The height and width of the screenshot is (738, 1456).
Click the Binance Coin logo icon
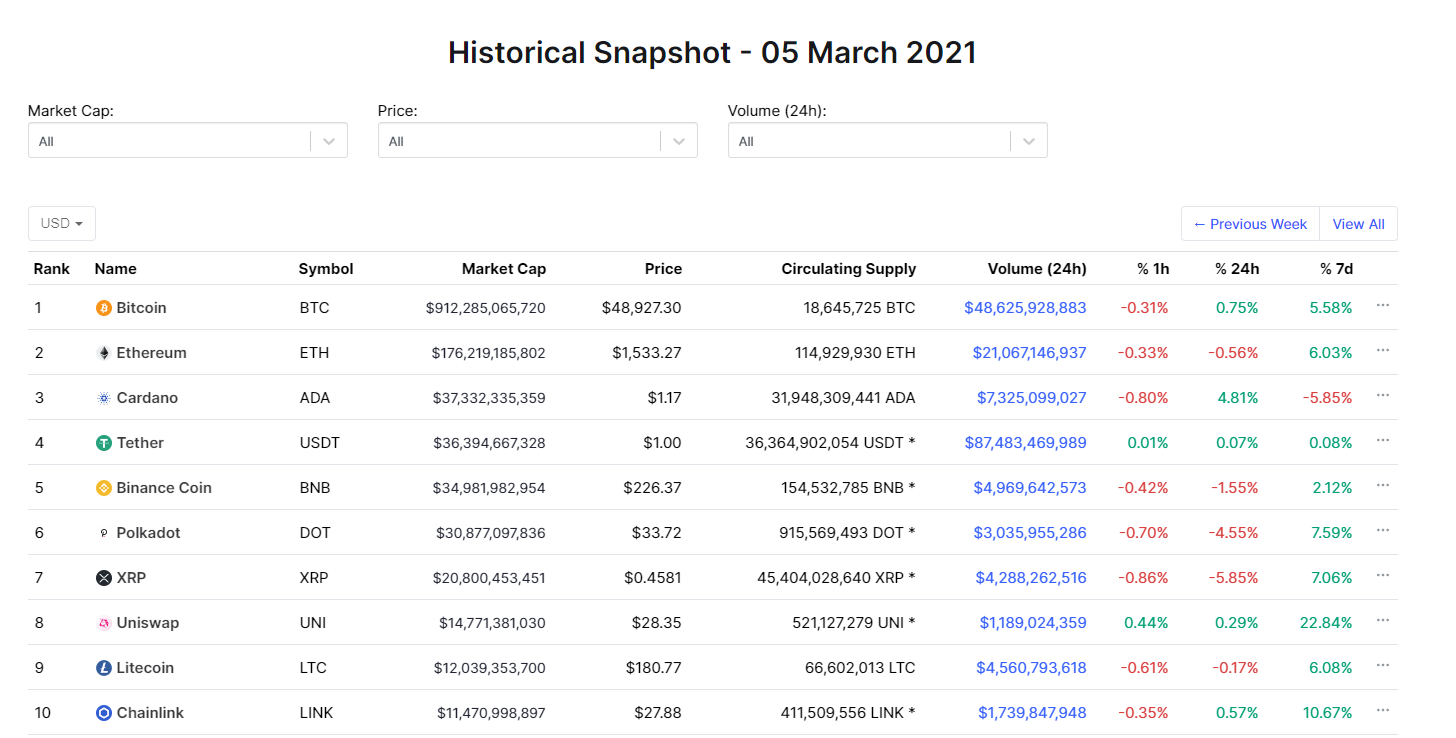coord(103,488)
